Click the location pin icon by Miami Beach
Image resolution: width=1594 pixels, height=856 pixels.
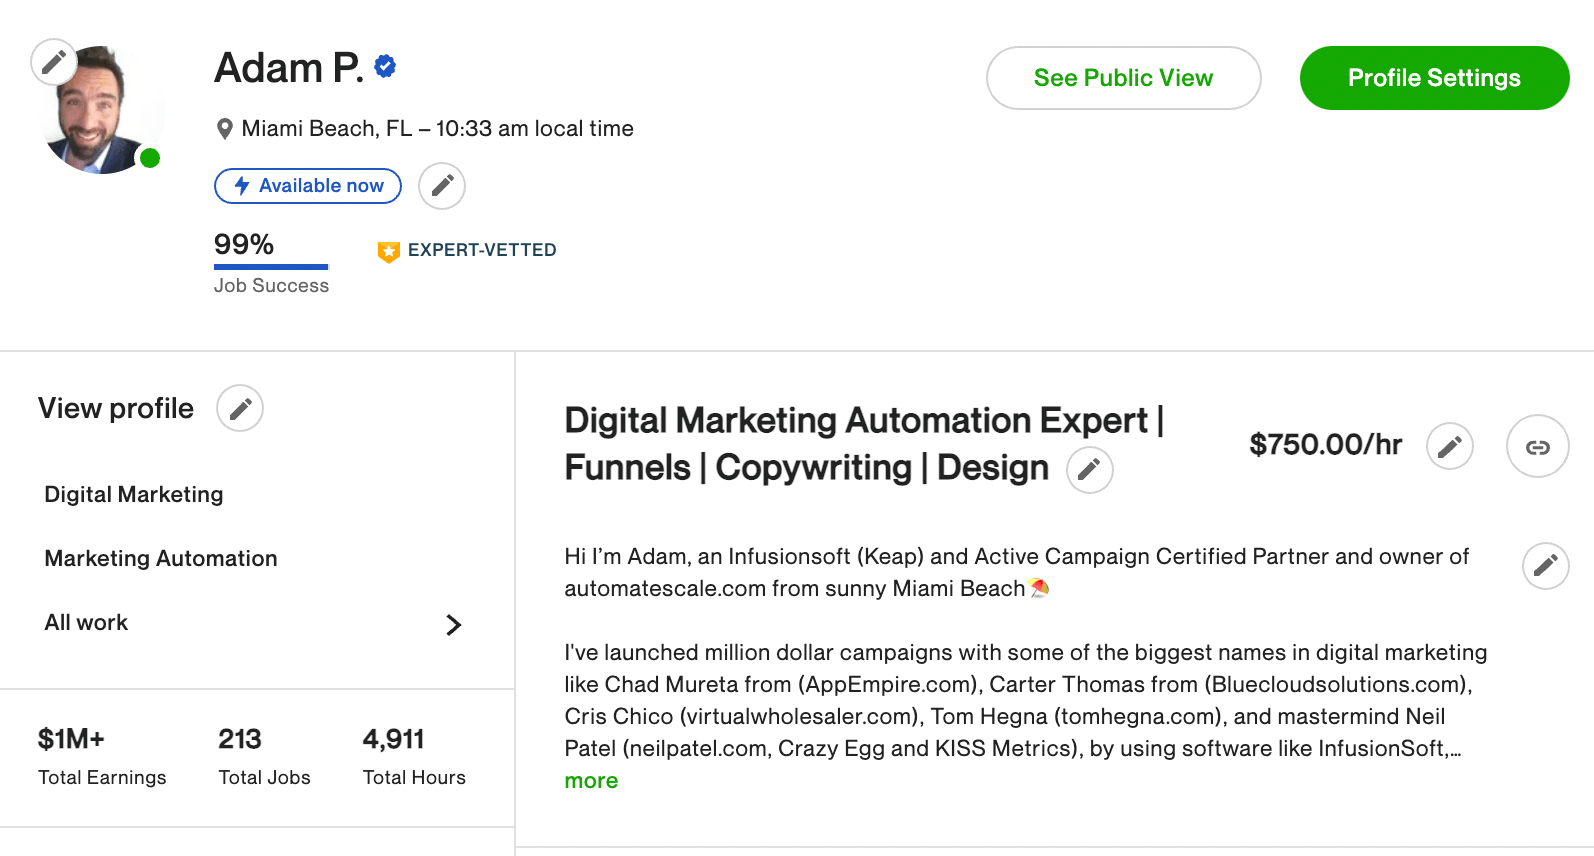[225, 129]
